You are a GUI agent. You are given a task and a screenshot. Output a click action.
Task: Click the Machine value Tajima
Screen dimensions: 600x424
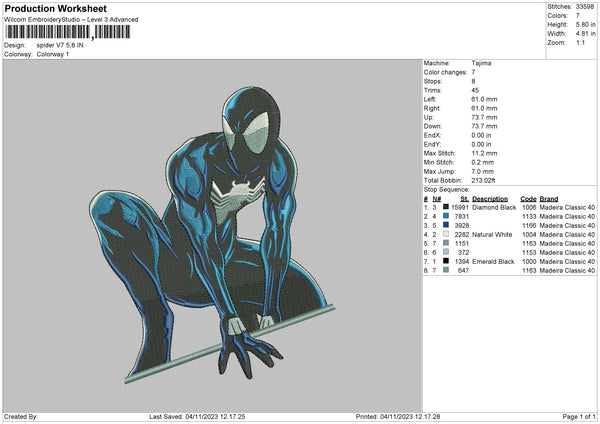coord(481,63)
